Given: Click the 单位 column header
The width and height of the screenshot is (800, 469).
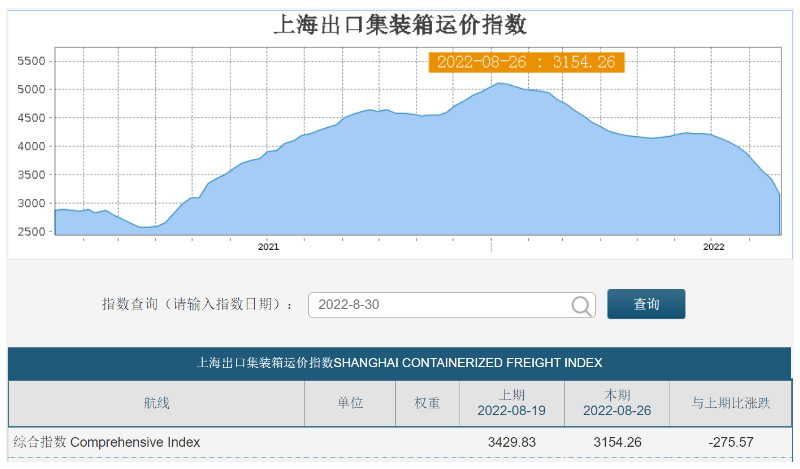Looking at the screenshot, I should [350, 403].
